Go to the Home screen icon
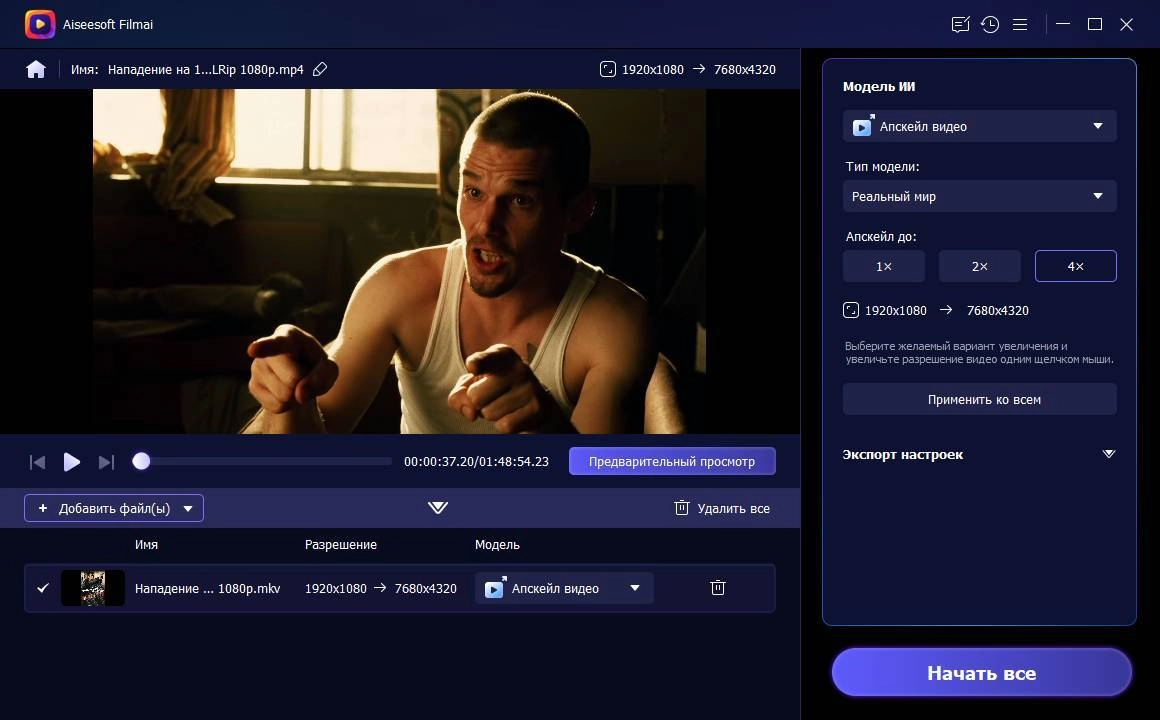The width and height of the screenshot is (1160, 720). click(x=36, y=70)
